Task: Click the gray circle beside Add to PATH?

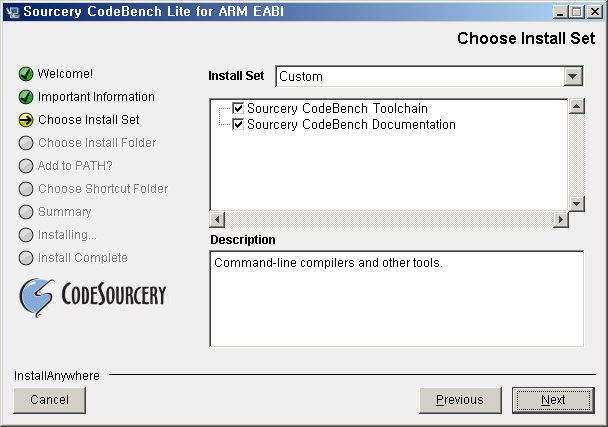Action: point(26,166)
